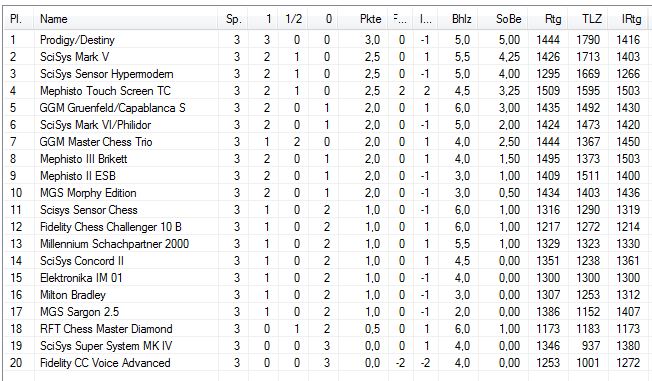Click the TLZ column header
The width and height of the screenshot is (652, 381).
tap(588, 19)
